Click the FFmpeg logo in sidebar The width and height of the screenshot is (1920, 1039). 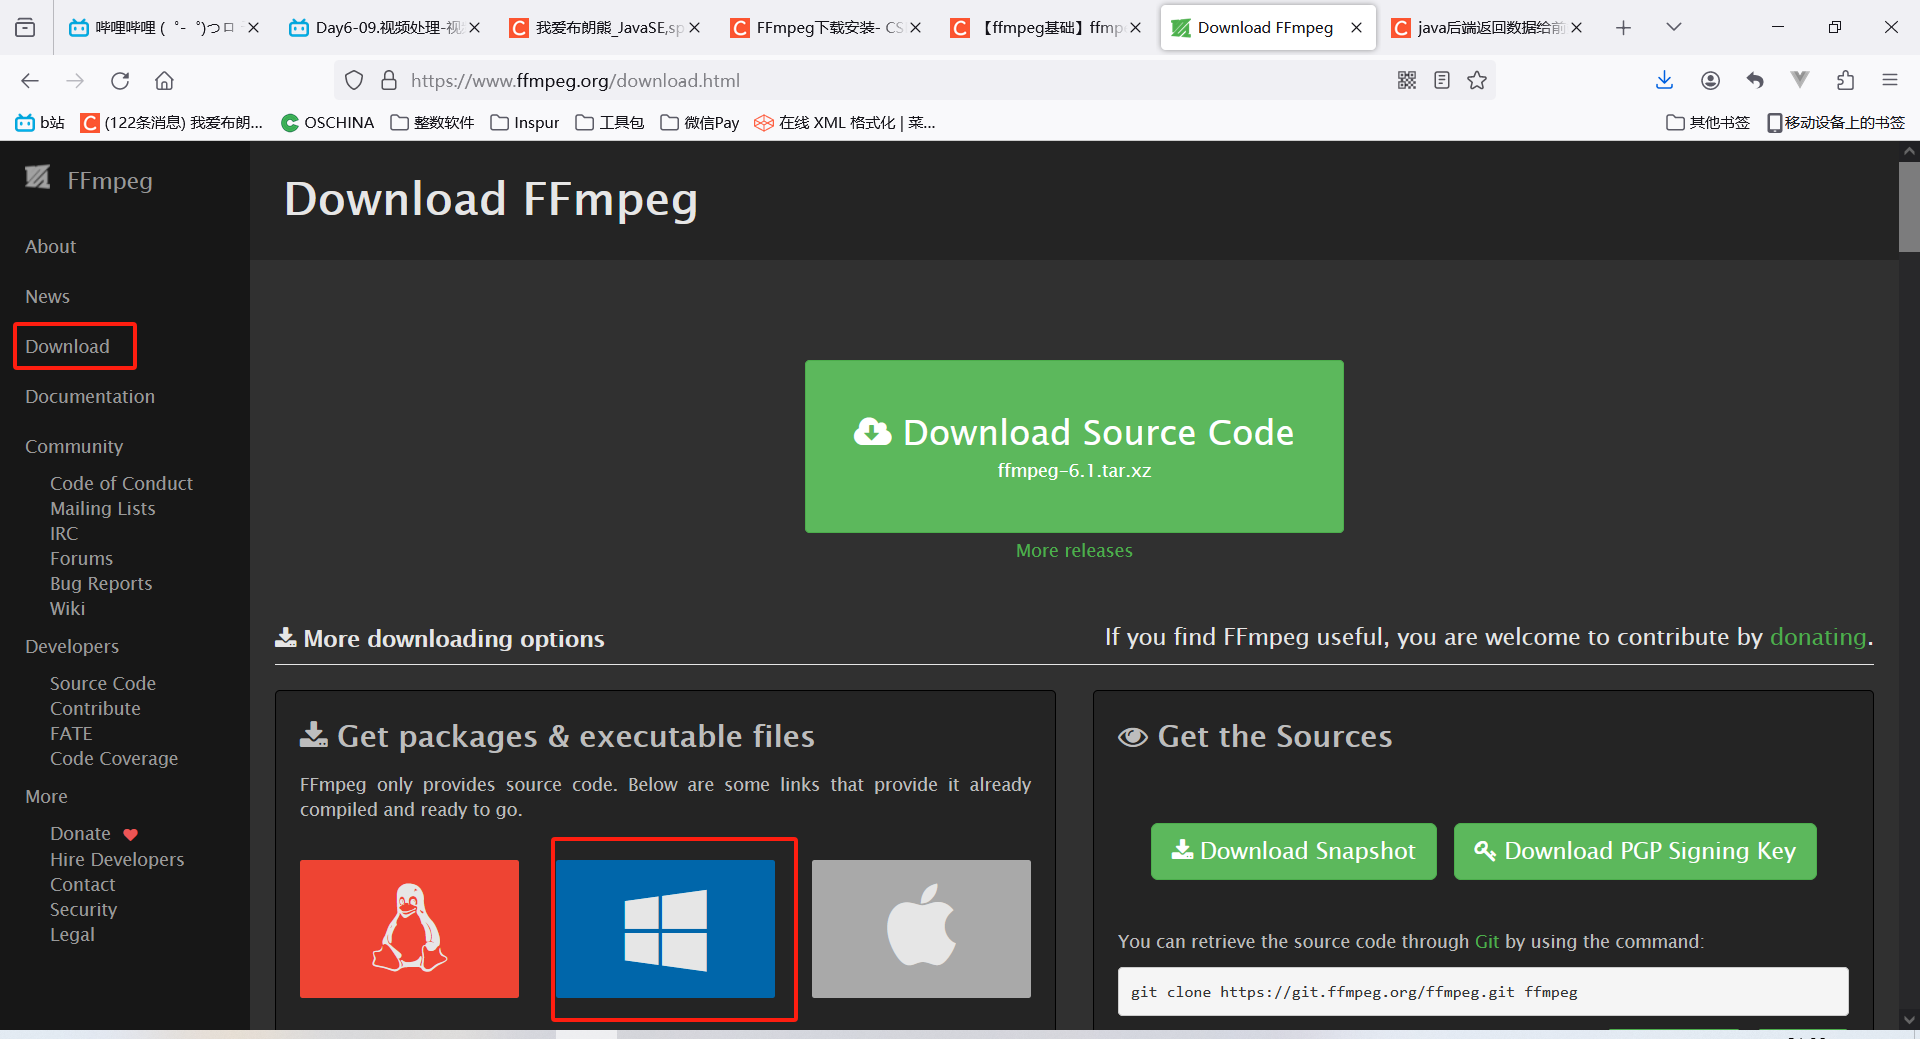click(x=38, y=178)
